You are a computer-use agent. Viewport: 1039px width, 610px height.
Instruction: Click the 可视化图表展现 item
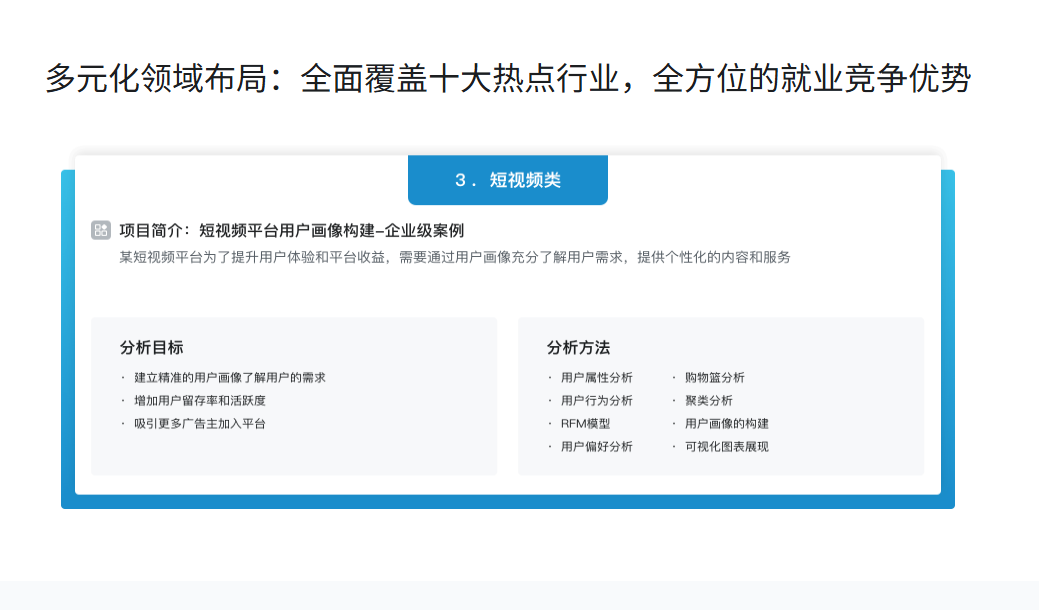[x=726, y=447]
